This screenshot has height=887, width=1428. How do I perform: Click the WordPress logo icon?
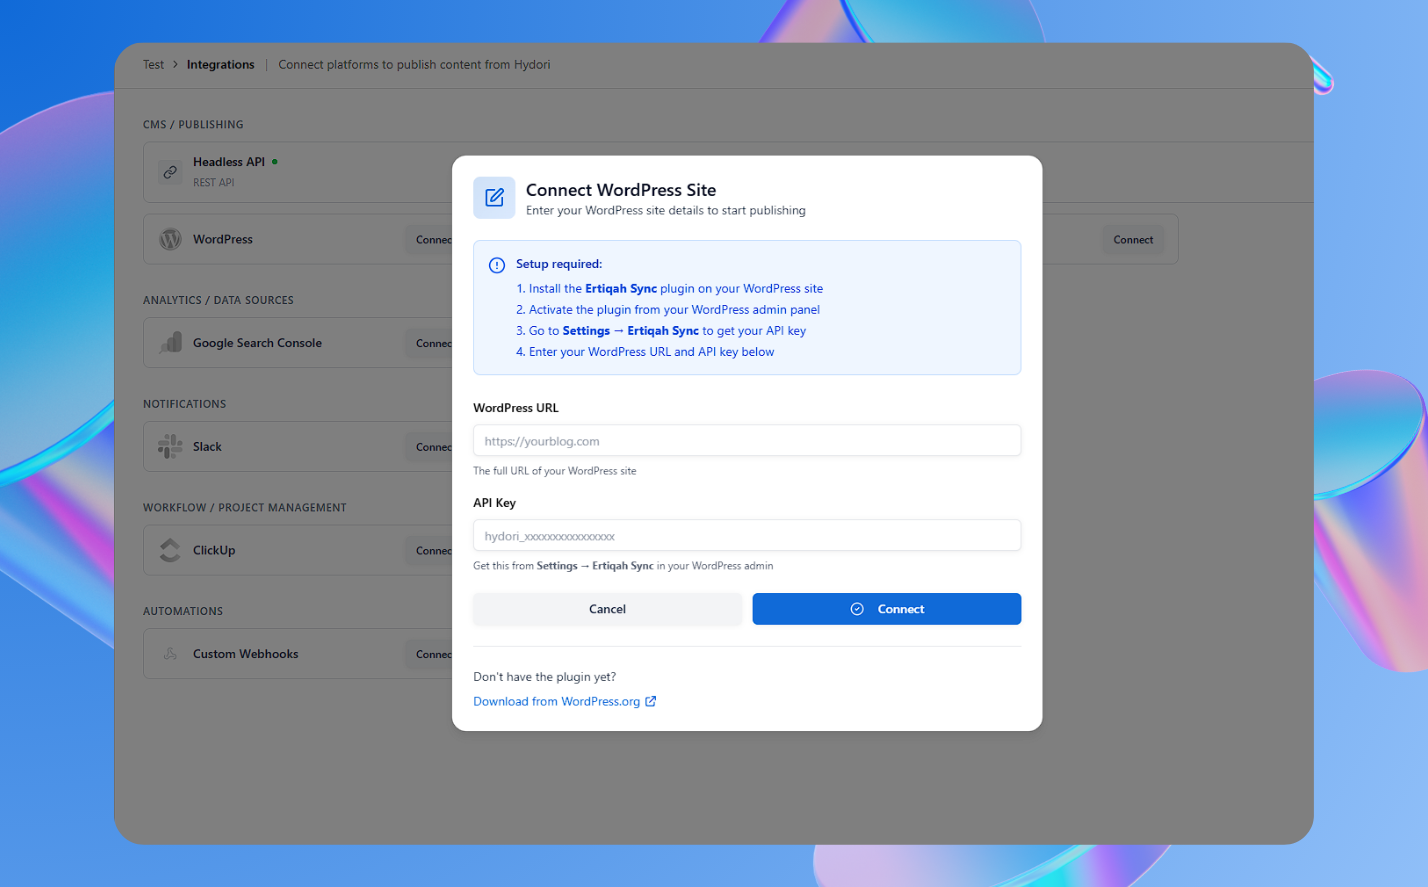tap(171, 239)
